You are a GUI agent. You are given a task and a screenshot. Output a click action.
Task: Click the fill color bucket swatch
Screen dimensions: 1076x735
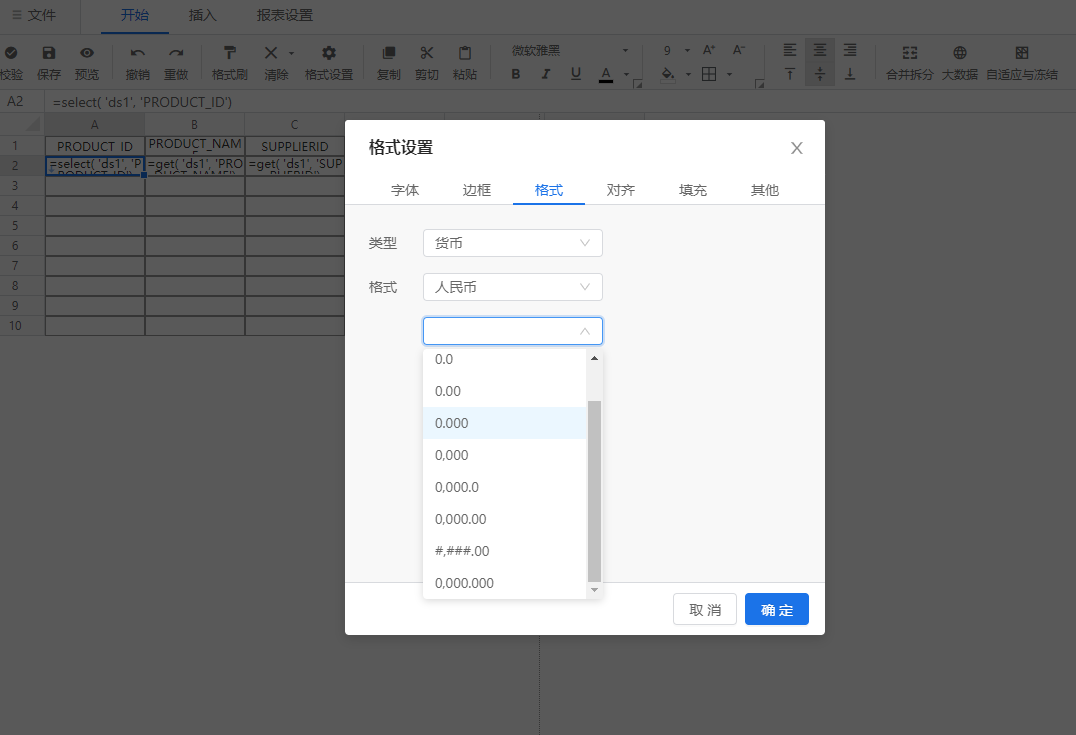click(x=668, y=74)
